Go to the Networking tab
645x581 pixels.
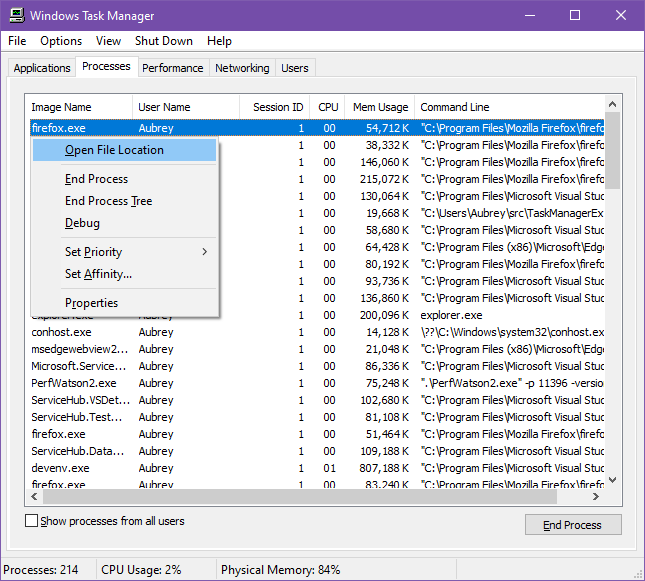242,68
